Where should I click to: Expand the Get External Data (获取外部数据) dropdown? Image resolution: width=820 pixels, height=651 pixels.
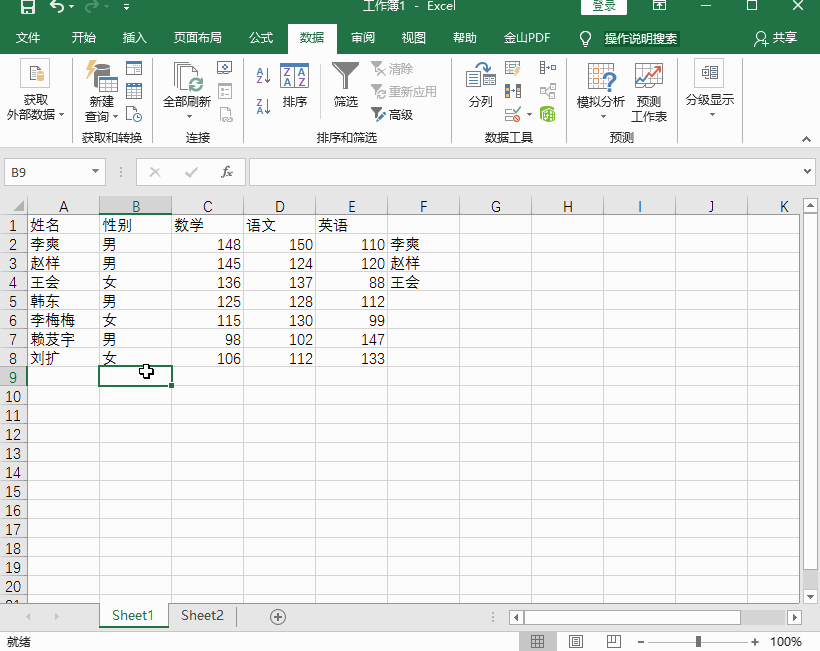pos(36,115)
